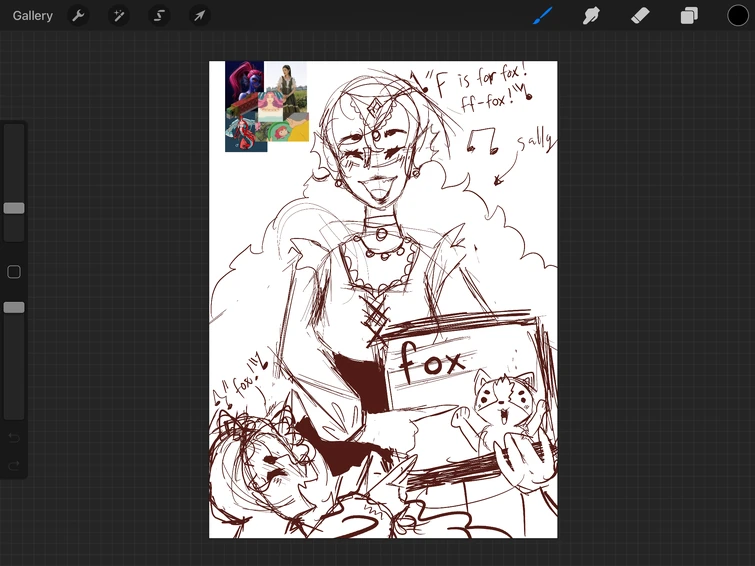Select the Selection S tool

point(159,16)
